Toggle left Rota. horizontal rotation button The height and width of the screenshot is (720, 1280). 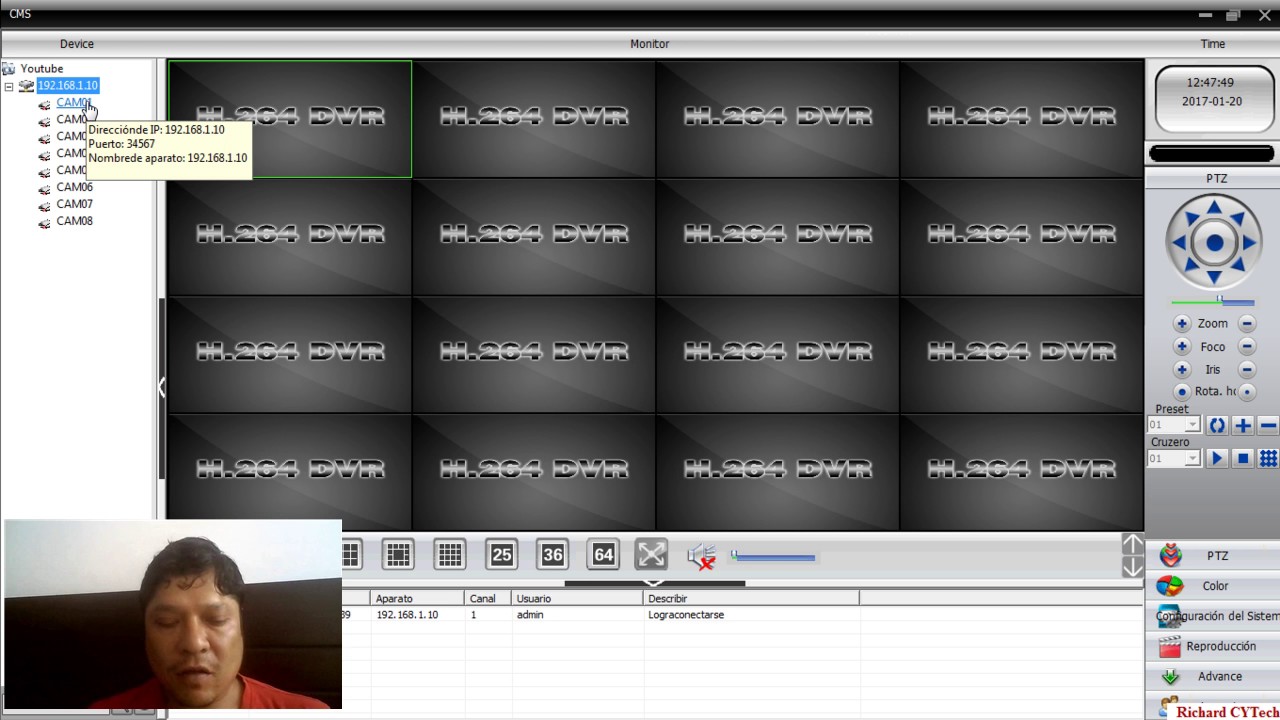click(1182, 391)
